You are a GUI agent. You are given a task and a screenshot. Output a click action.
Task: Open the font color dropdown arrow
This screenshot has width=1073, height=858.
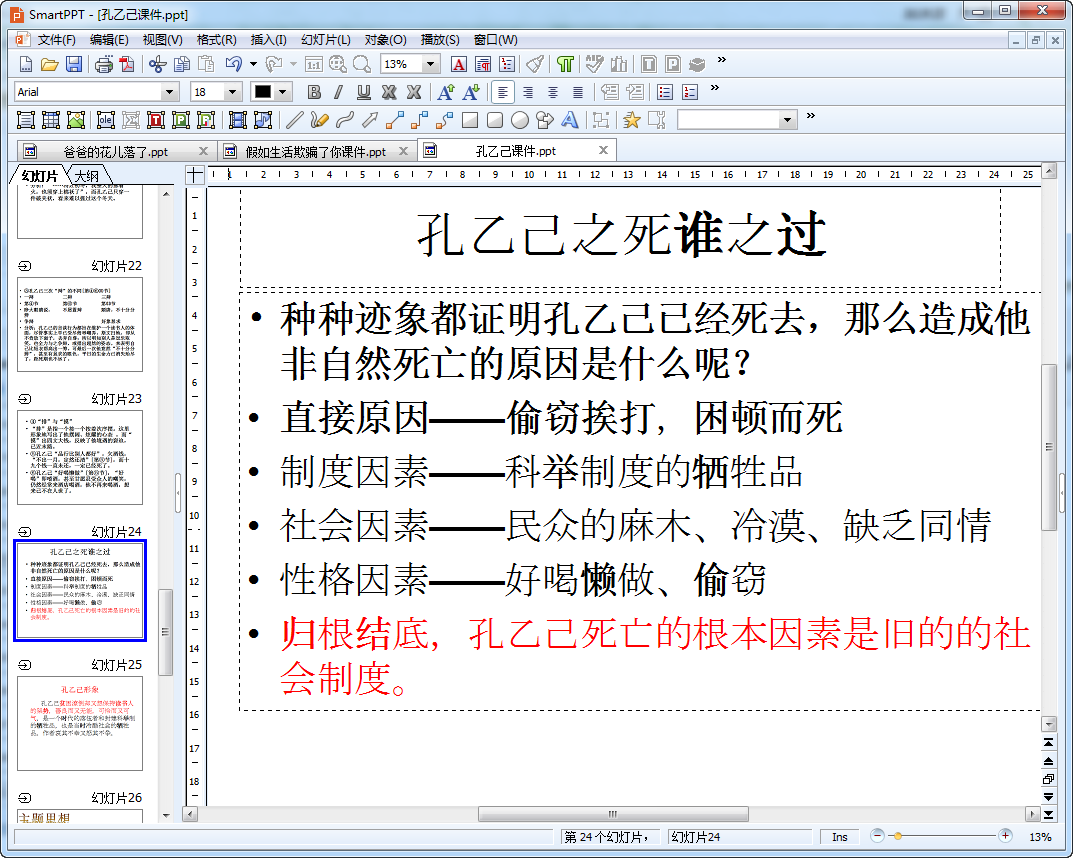pos(282,92)
